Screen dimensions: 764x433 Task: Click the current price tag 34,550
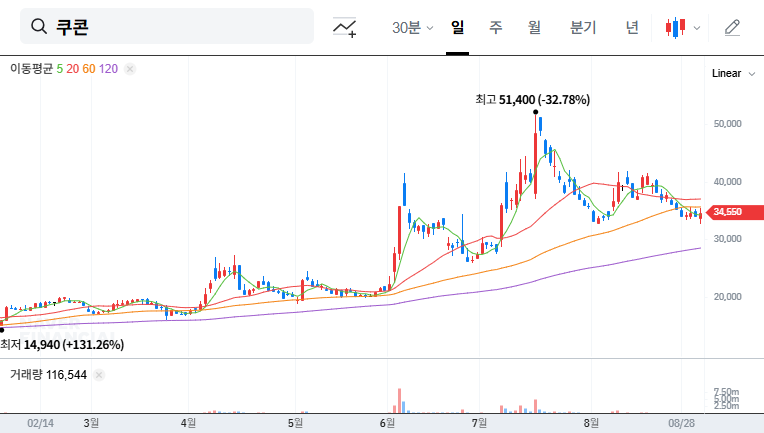click(x=735, y=212)
